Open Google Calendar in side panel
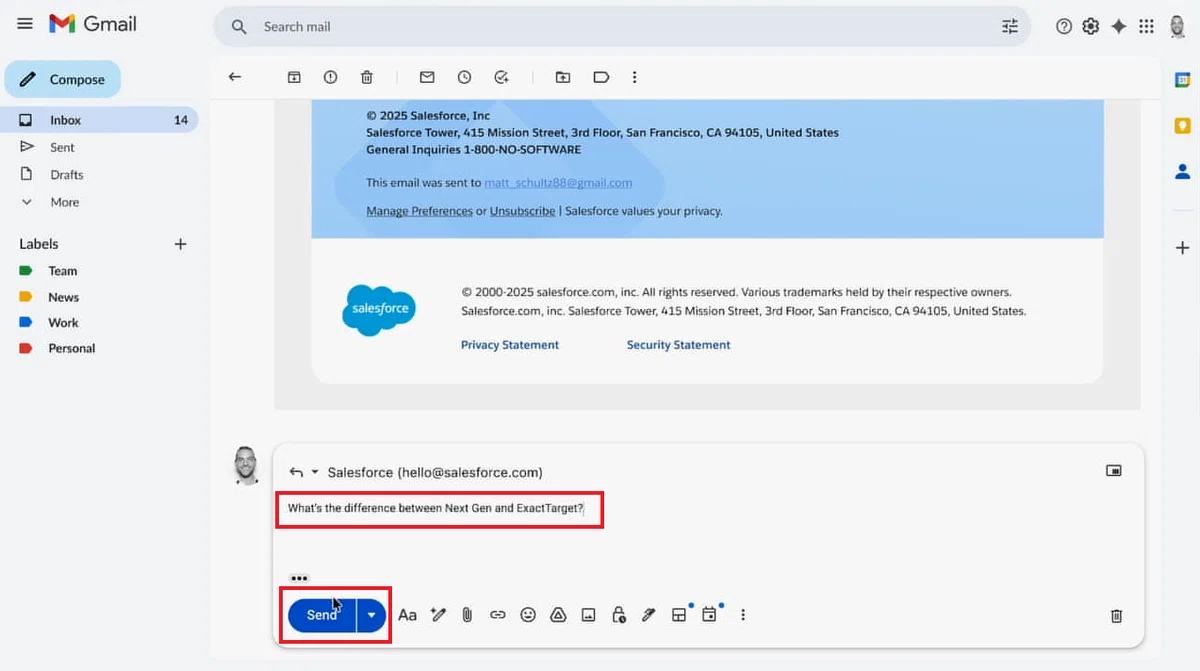Viewport: 1200px width, 671px height. click(1183, 80)
